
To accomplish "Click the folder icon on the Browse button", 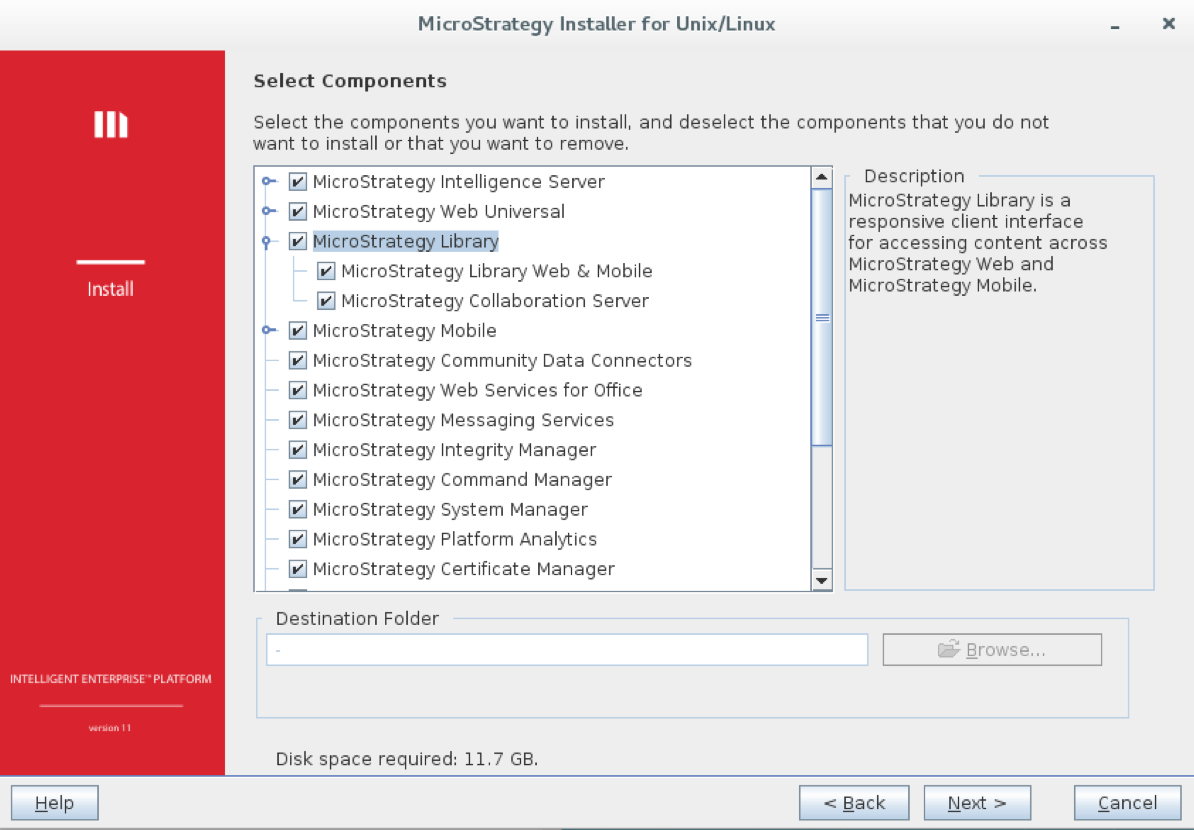I will 949,650.
